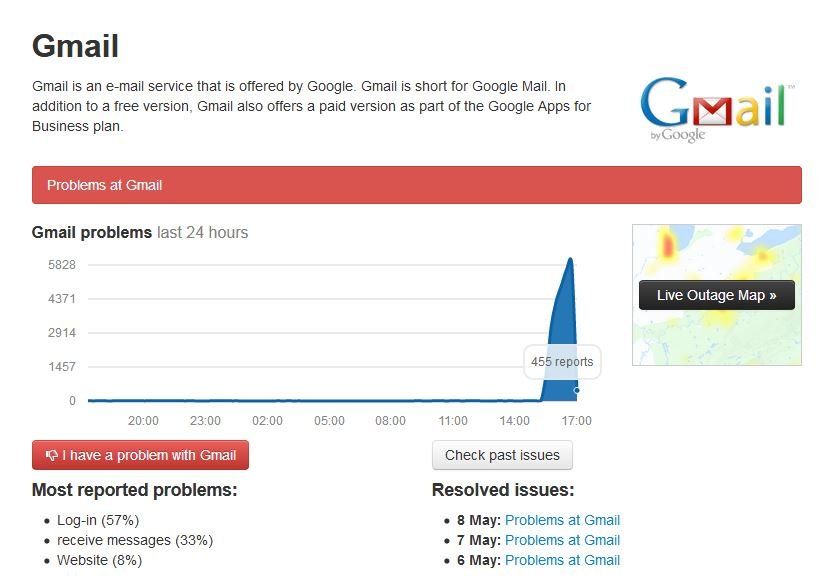This screenshot has width=819, height=587.
Task: Click the 5828 value on chart axis
Action: coord(62,265)
